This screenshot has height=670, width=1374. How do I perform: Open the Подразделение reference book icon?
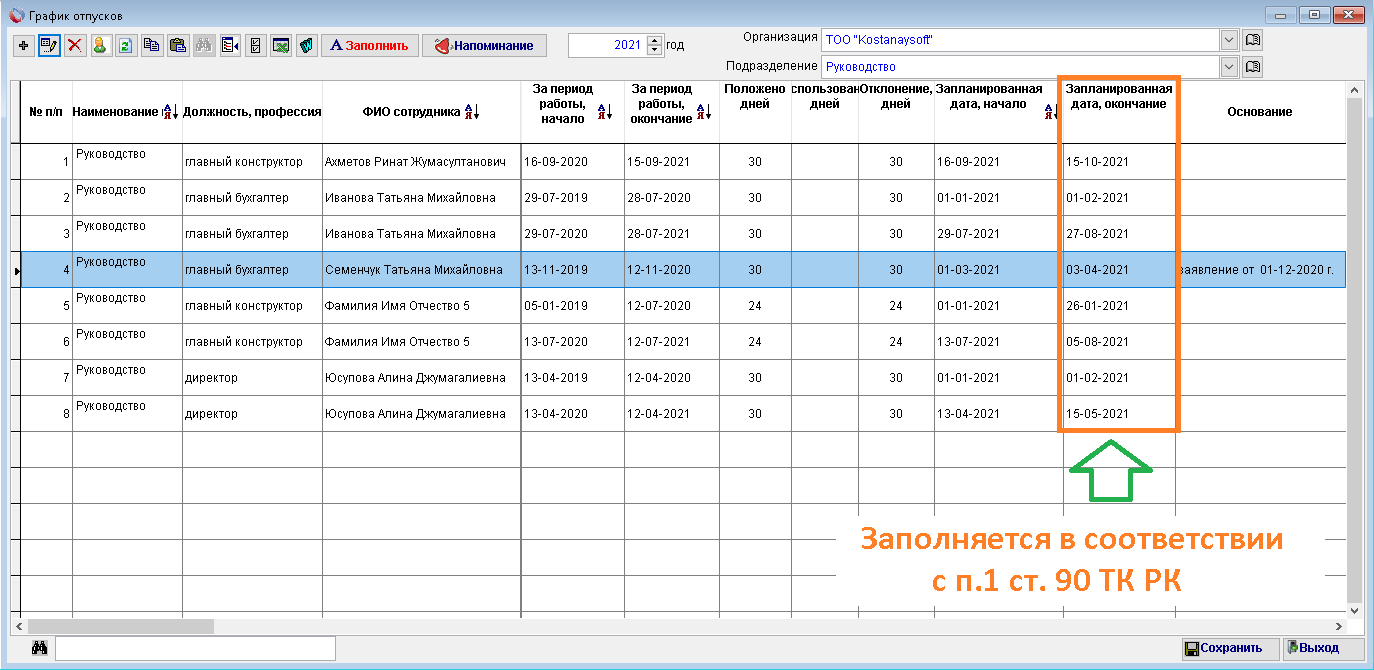1252,67
